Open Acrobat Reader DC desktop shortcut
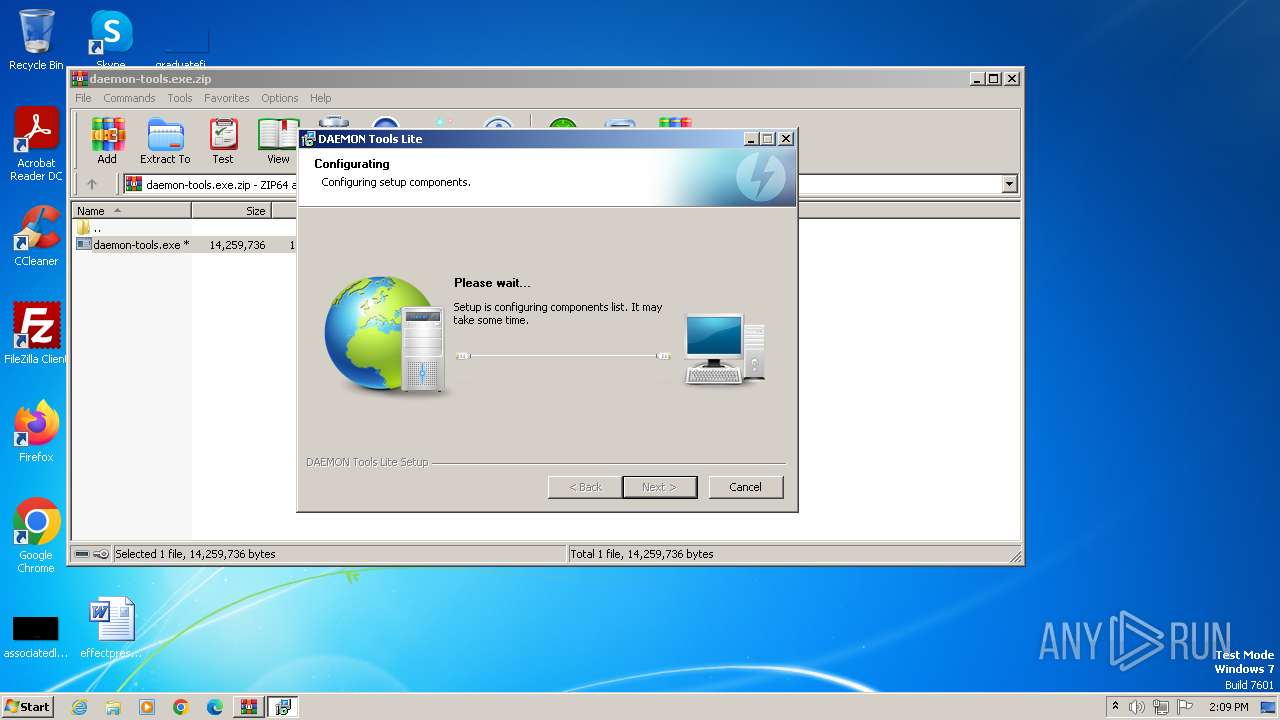The width and height of the screenshot is (1280, 720). tap(36, 145)
